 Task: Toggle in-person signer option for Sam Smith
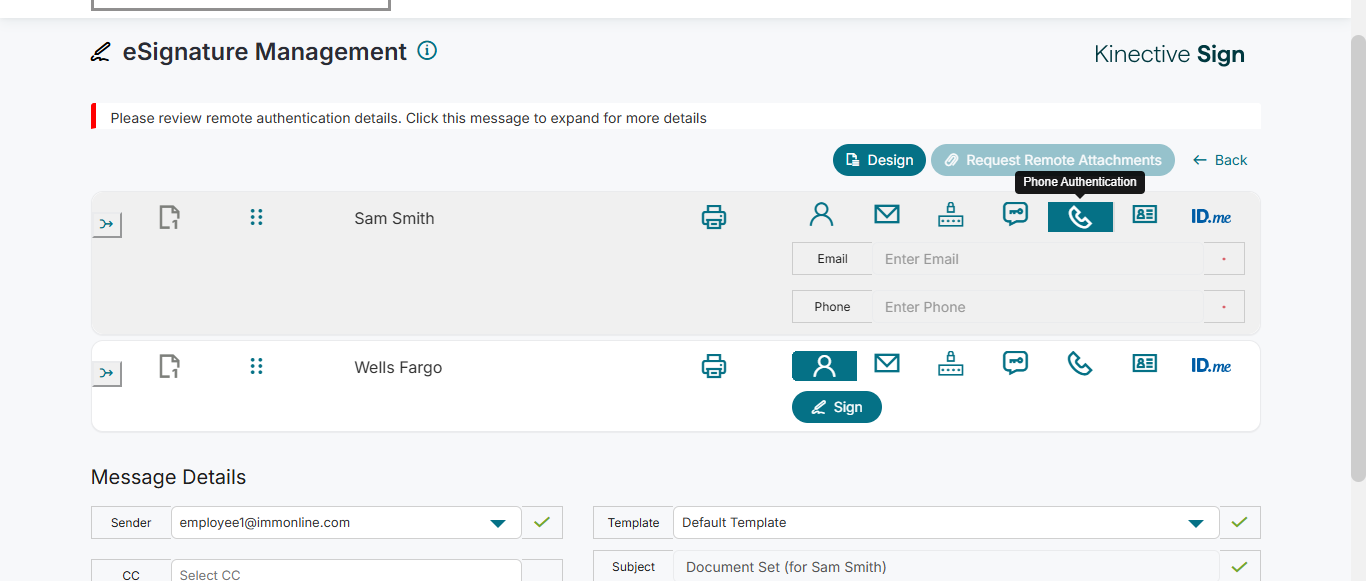[x=821, y=215]
